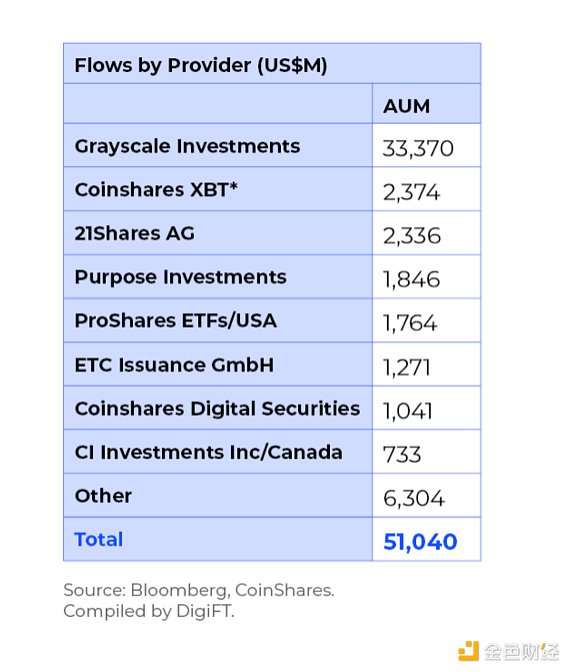Click the Grayscale AUM value 33,370
570x672 pixels.
click(418, 149)
